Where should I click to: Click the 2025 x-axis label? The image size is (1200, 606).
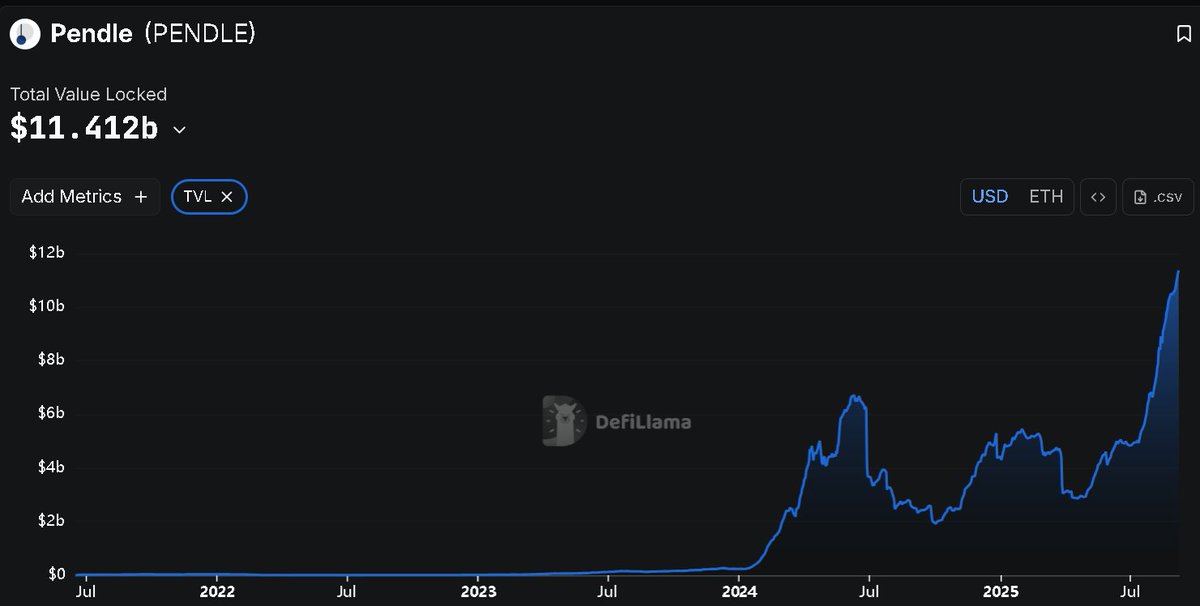point(1001,591)
